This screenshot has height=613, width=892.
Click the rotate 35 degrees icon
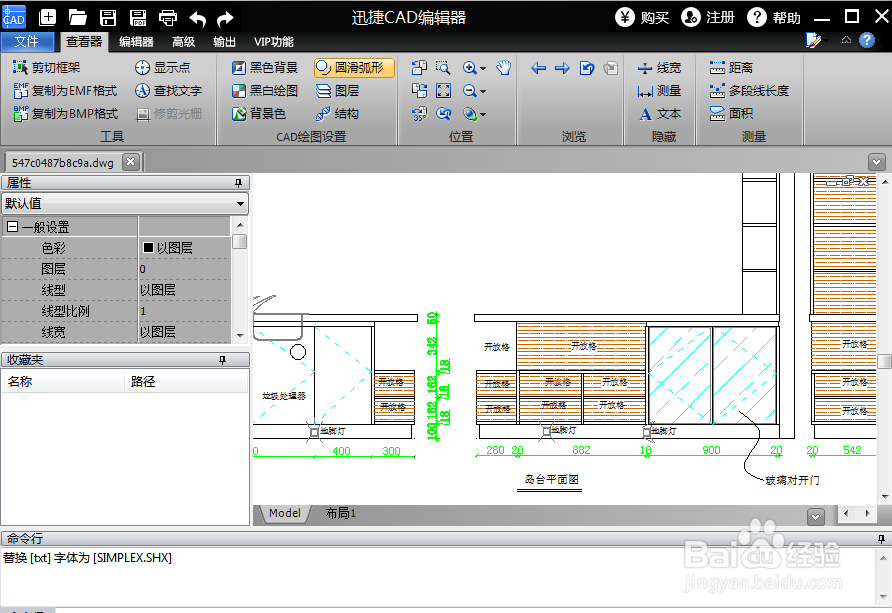pyautogui.click(x=419, y=114)
